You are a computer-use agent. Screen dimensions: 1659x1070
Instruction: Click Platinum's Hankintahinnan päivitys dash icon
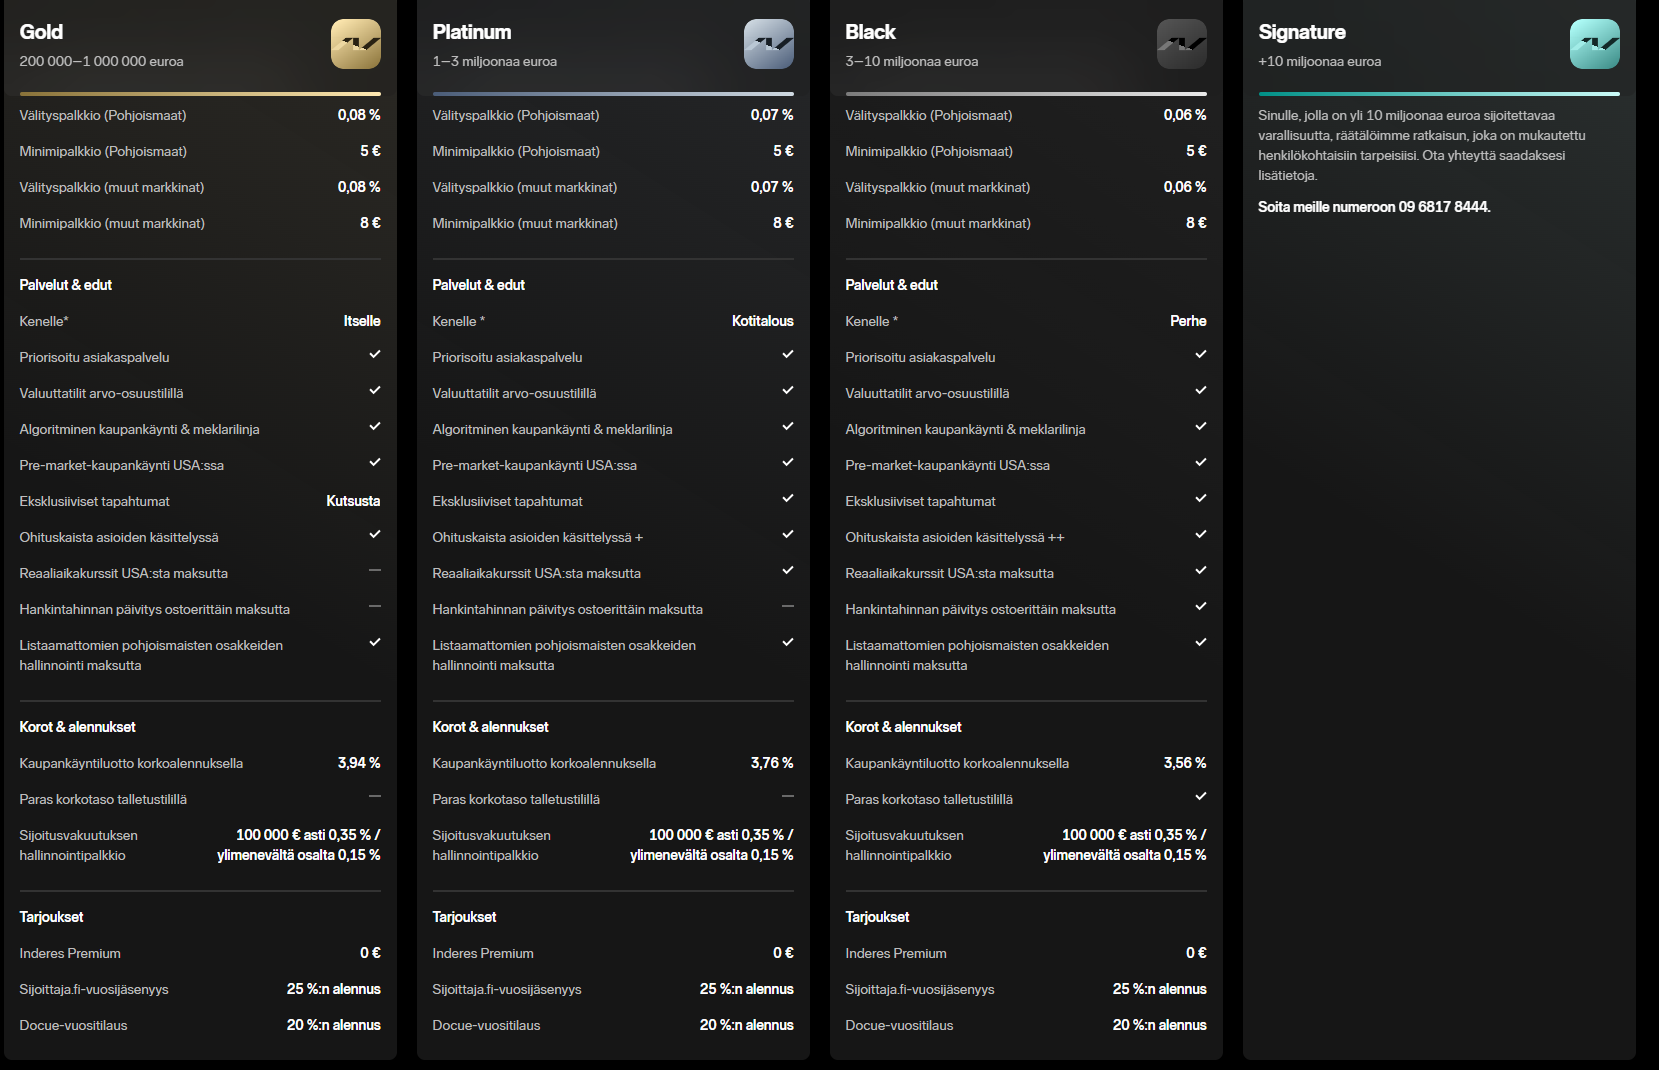click(x=788, y=607)
